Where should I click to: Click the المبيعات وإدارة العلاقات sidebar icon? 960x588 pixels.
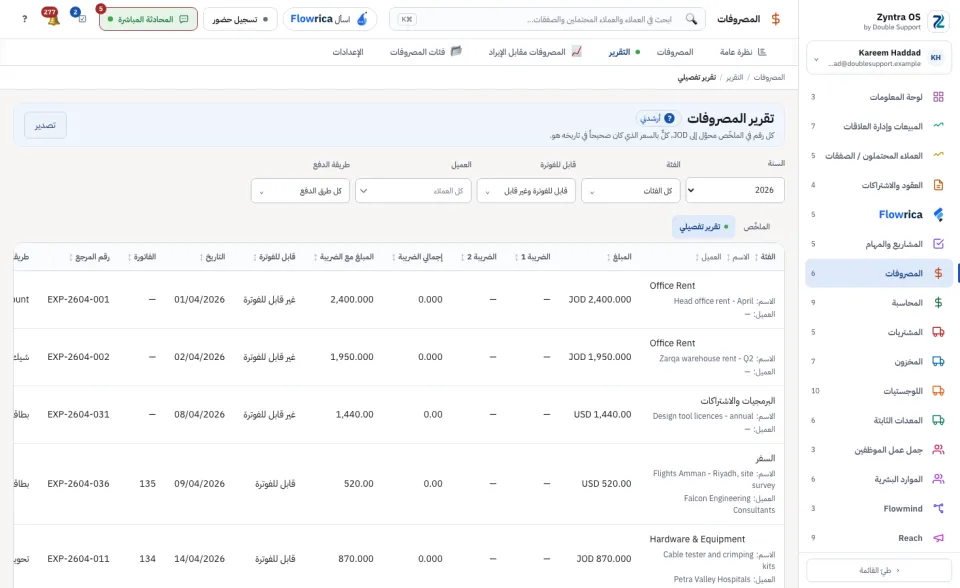click(x=938, y=126)
